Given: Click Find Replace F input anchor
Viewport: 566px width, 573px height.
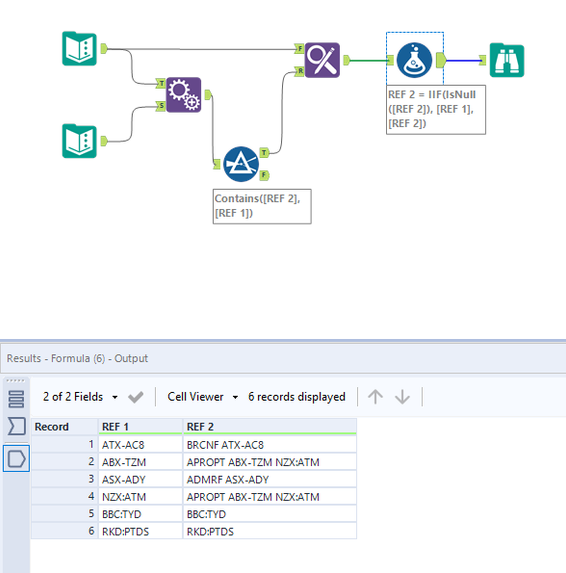Looking at the screenshot, I should (x=299, y=48).
